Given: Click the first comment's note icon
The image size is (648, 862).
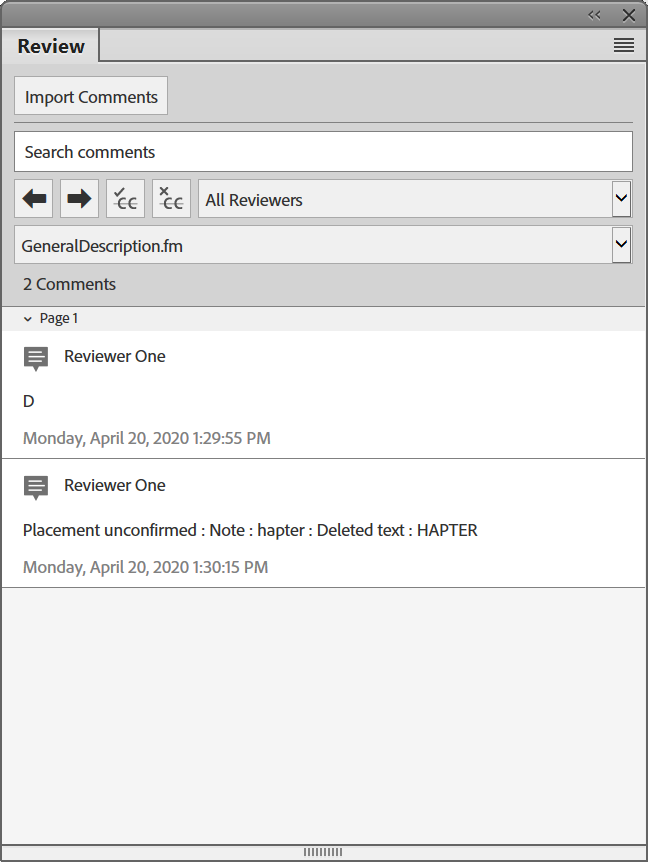Looking at the screenshot, I should [x=36, y=358].
